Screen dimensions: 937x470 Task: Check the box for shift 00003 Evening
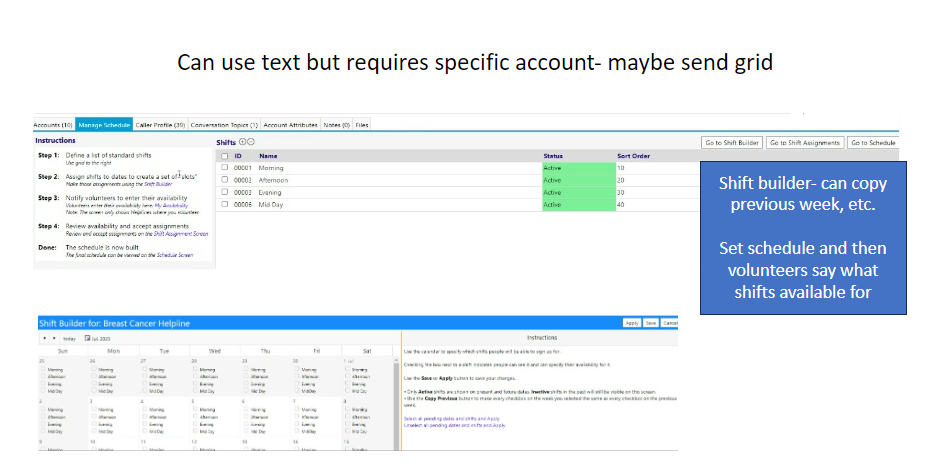pyautogui.click(x=225, y=192)
